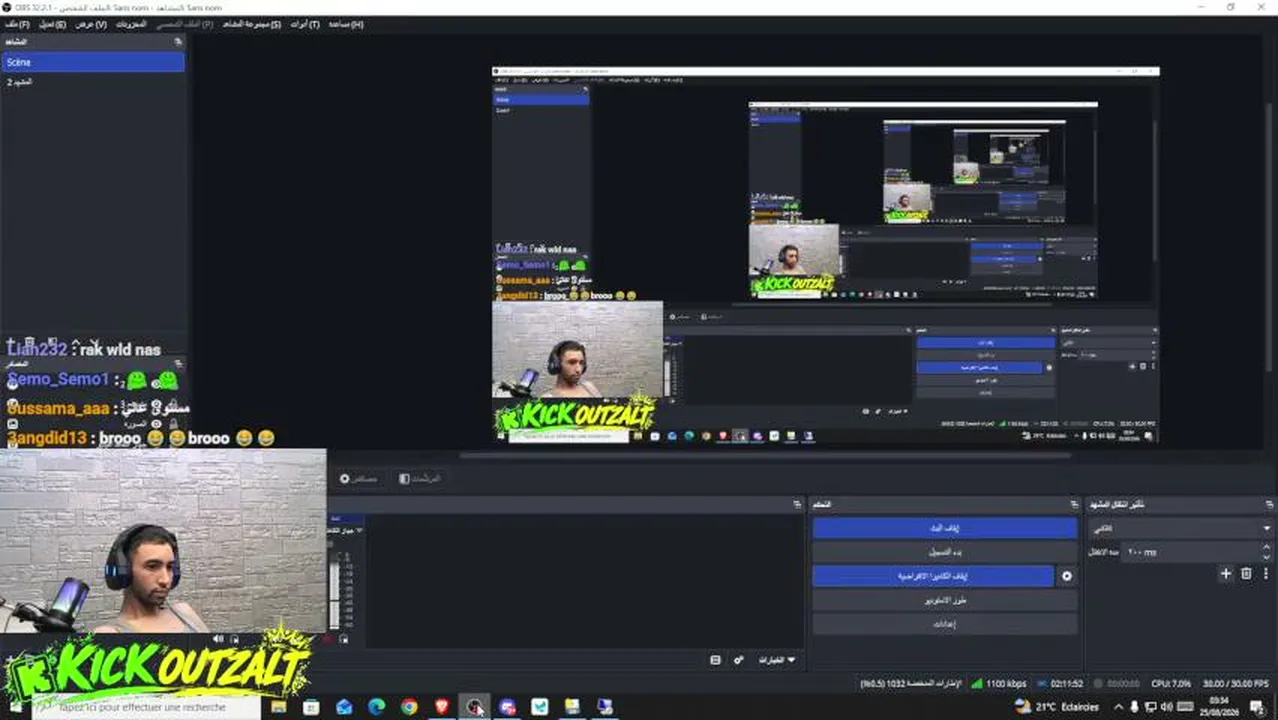Click the OBS Studio taskbar icon

[474, 707]
